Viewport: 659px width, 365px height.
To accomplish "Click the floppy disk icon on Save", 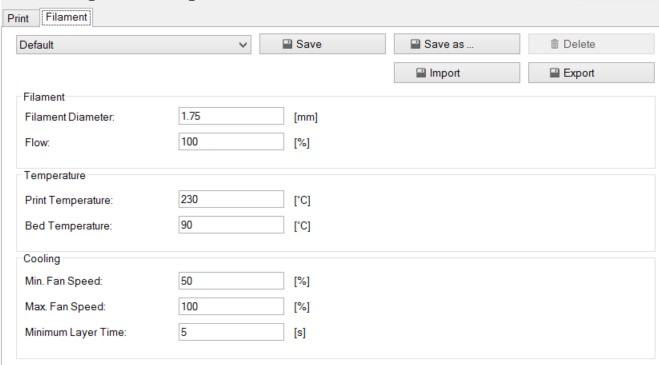I will point(287,44).
